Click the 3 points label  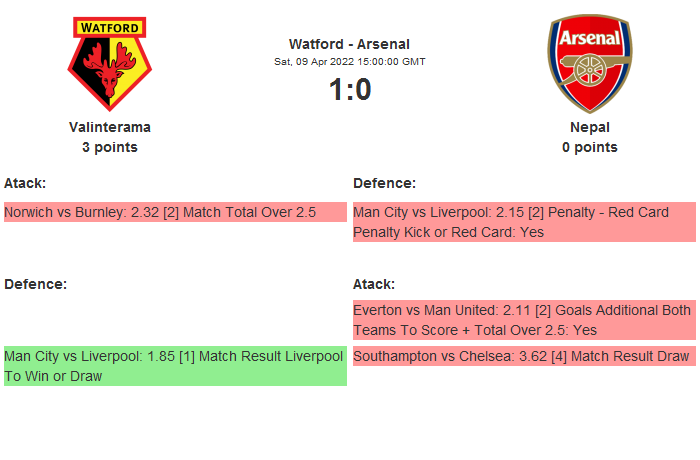(x=110, y=147)
